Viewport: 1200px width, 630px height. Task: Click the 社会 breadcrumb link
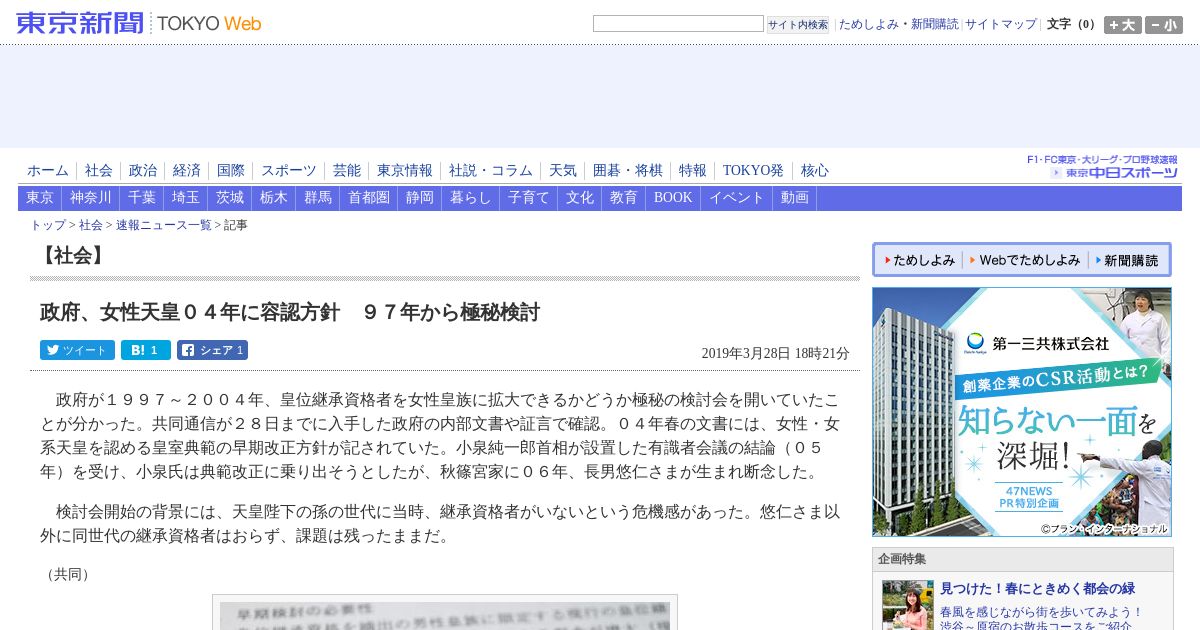[91, 225]
